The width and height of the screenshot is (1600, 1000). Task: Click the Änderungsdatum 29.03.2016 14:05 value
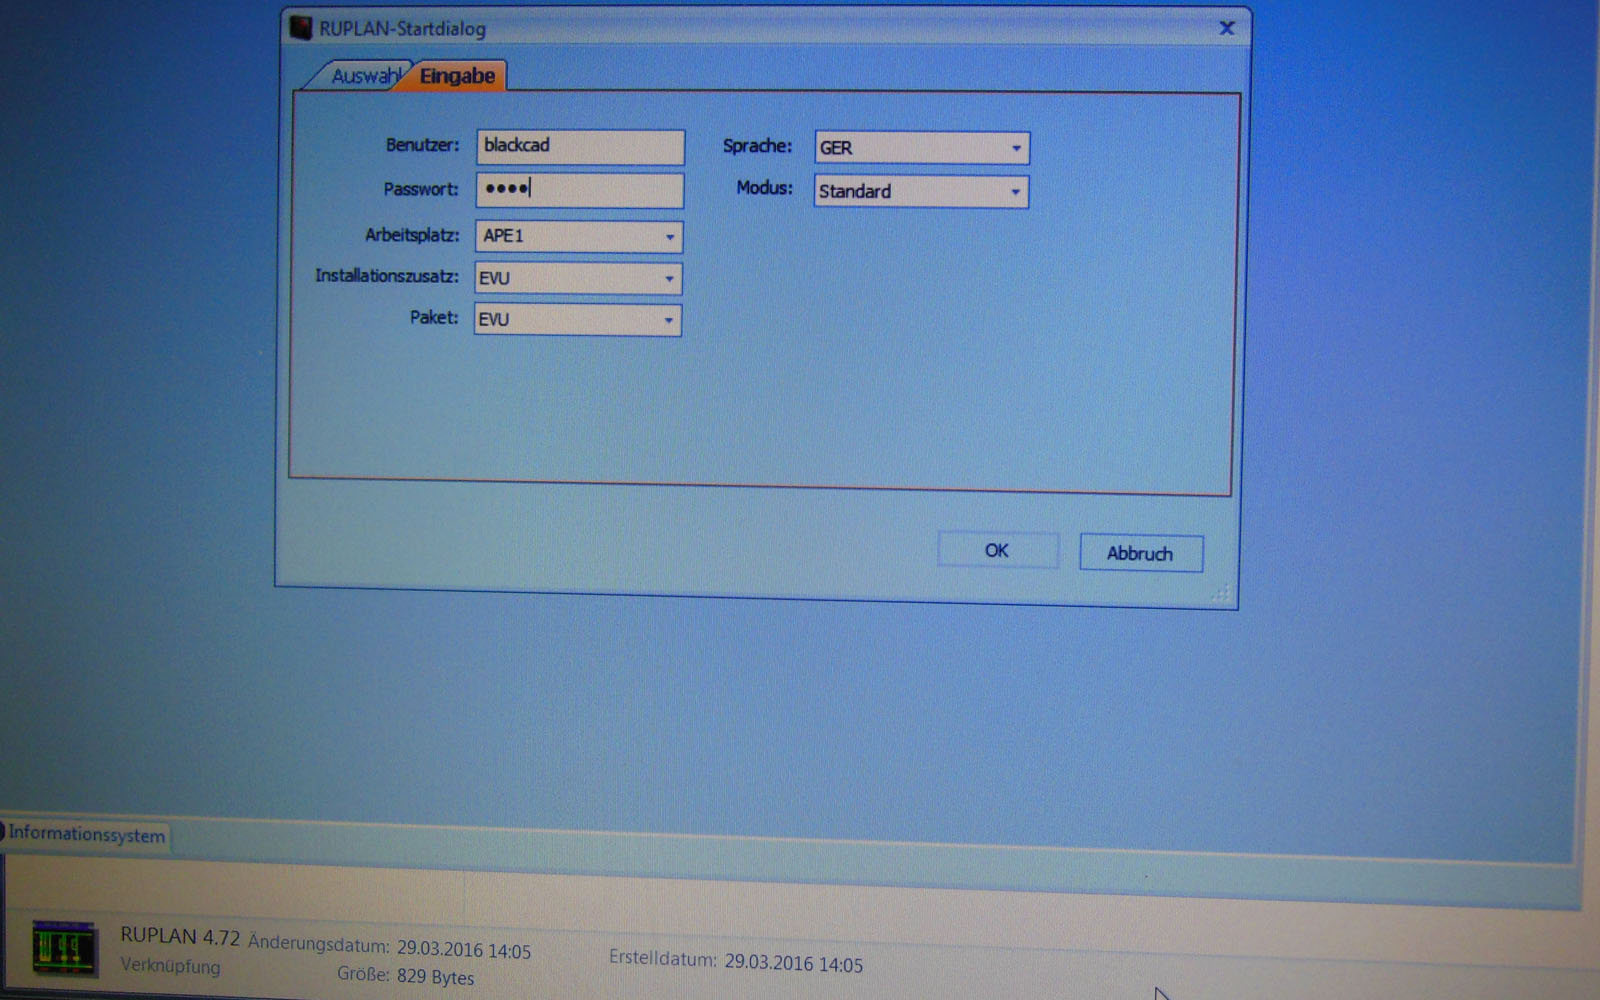463,949
